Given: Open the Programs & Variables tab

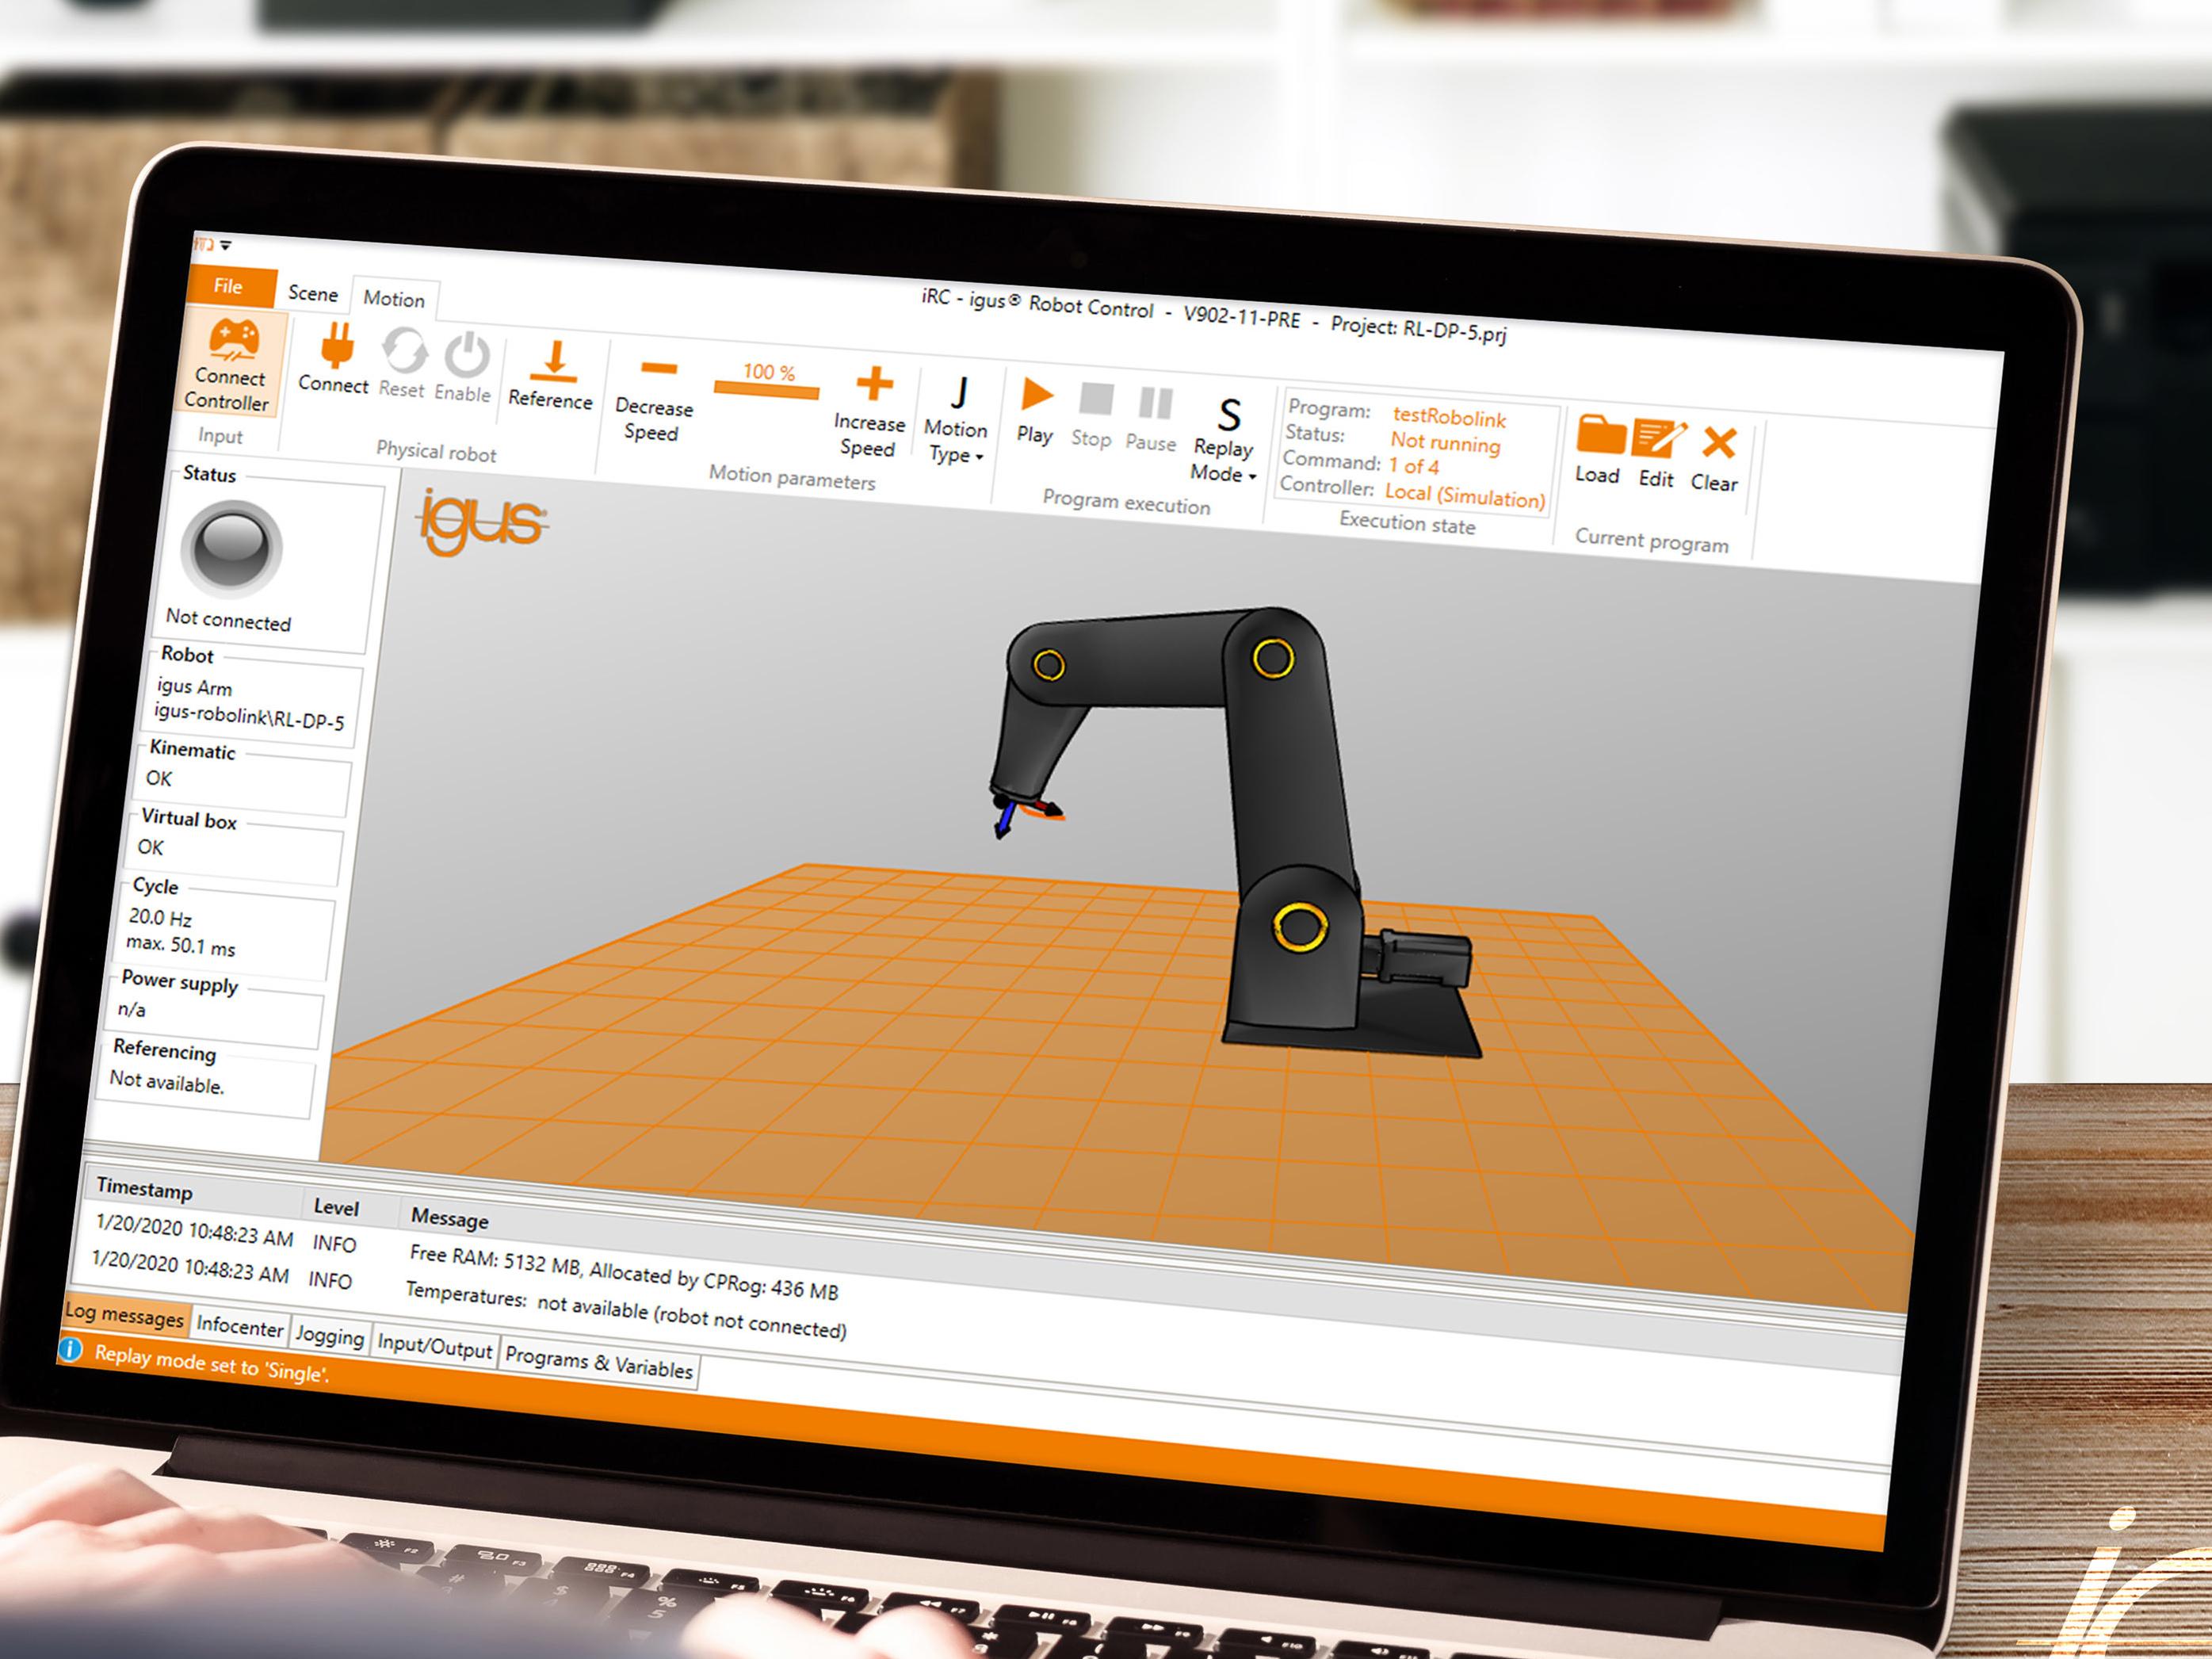Looking at the screenshot, I should pos(599,1362).
